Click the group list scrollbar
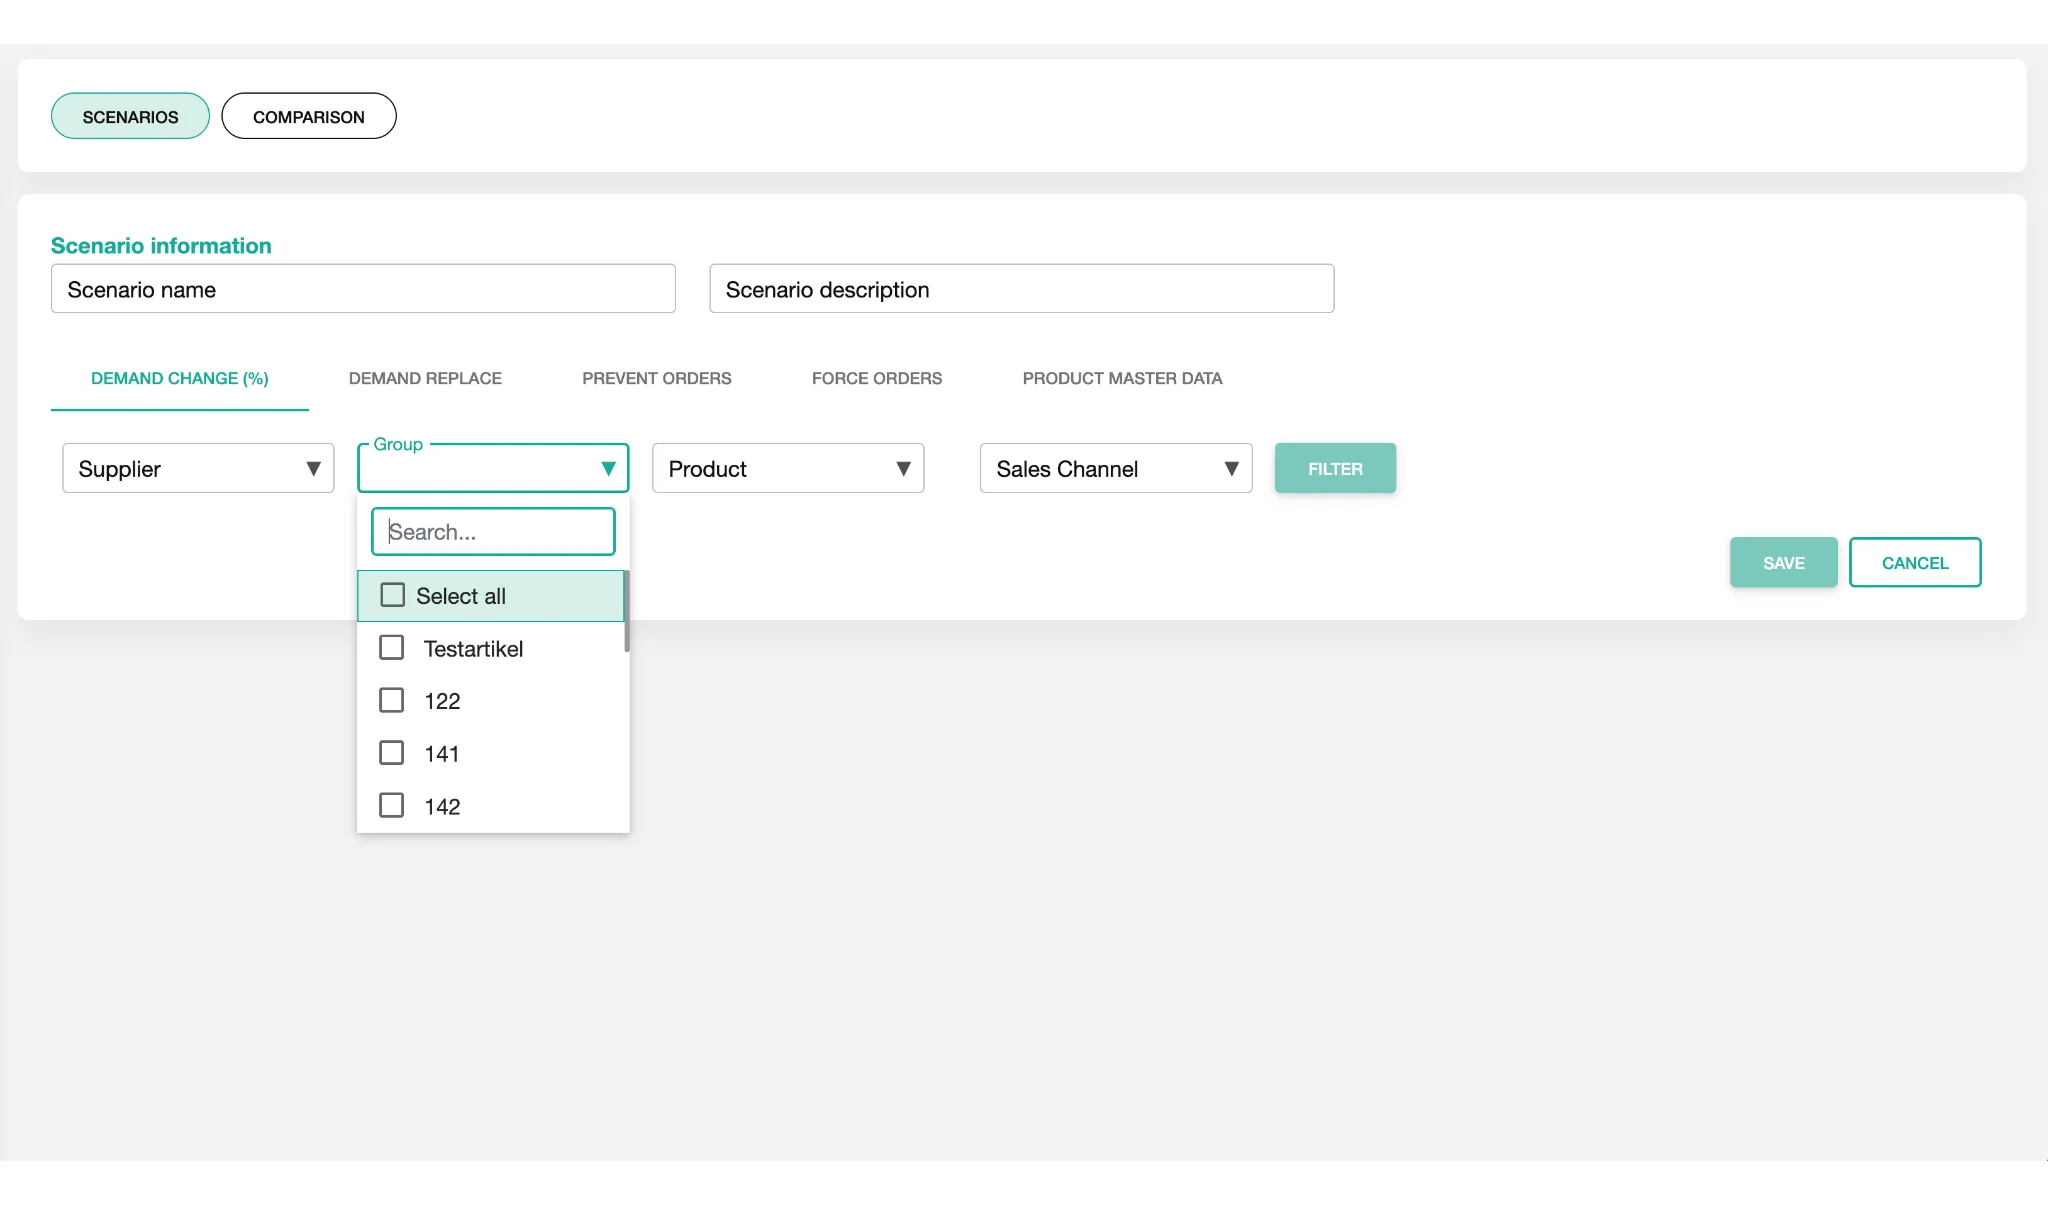2048x1206 pixels. coord(626,611)
